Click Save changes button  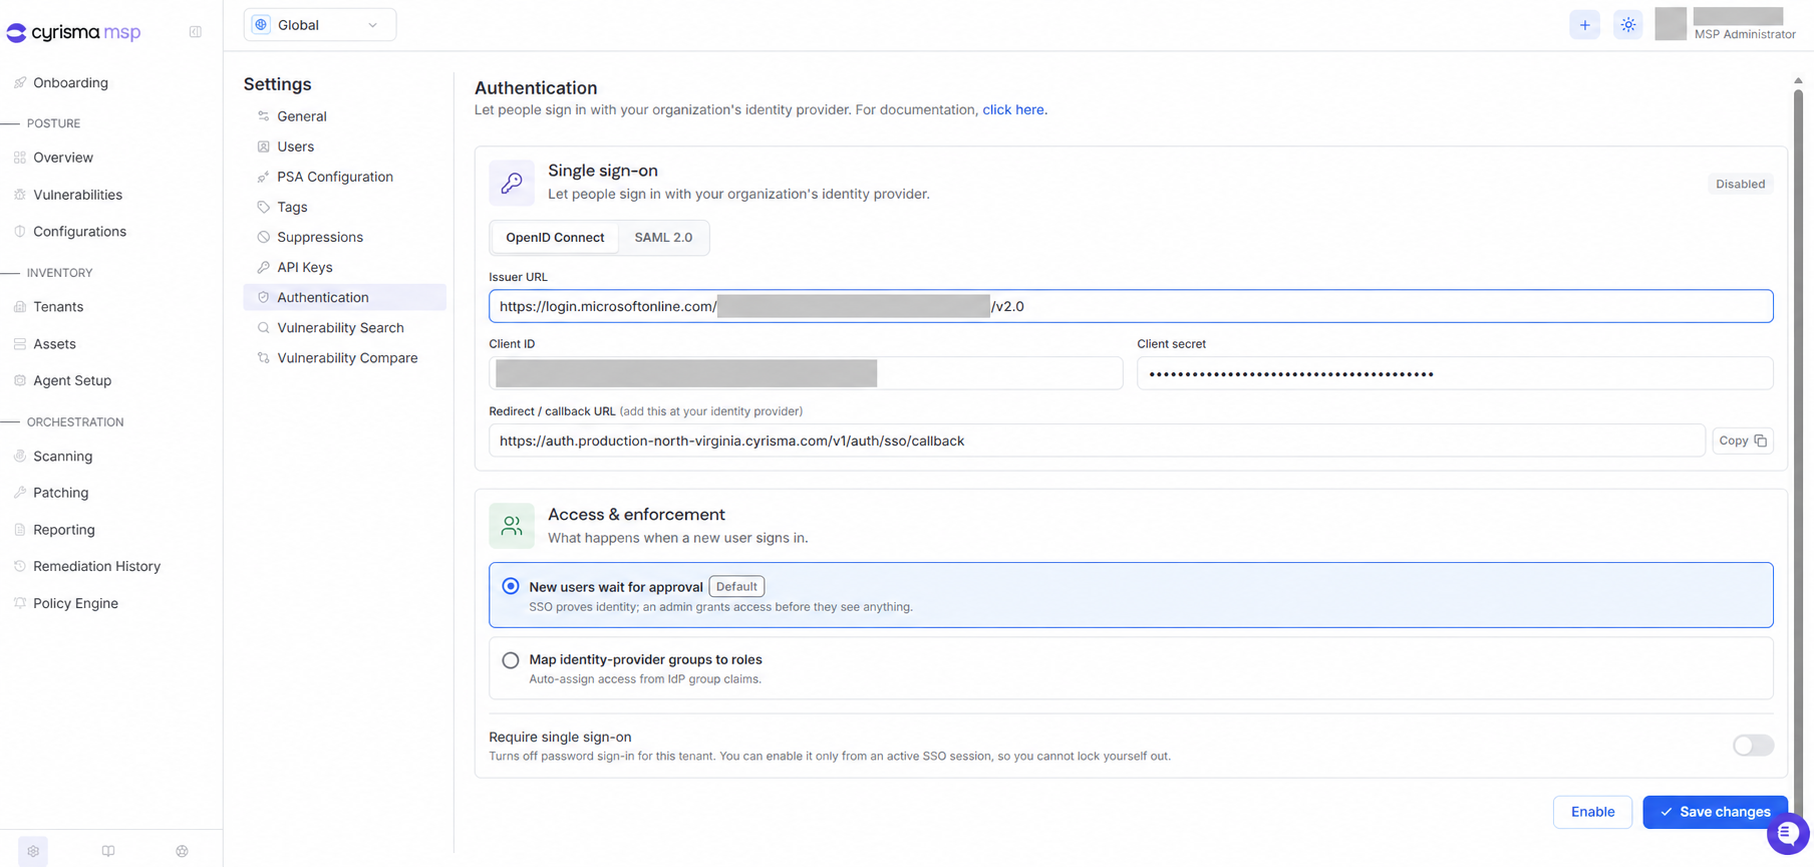[x=1715, y=812]
